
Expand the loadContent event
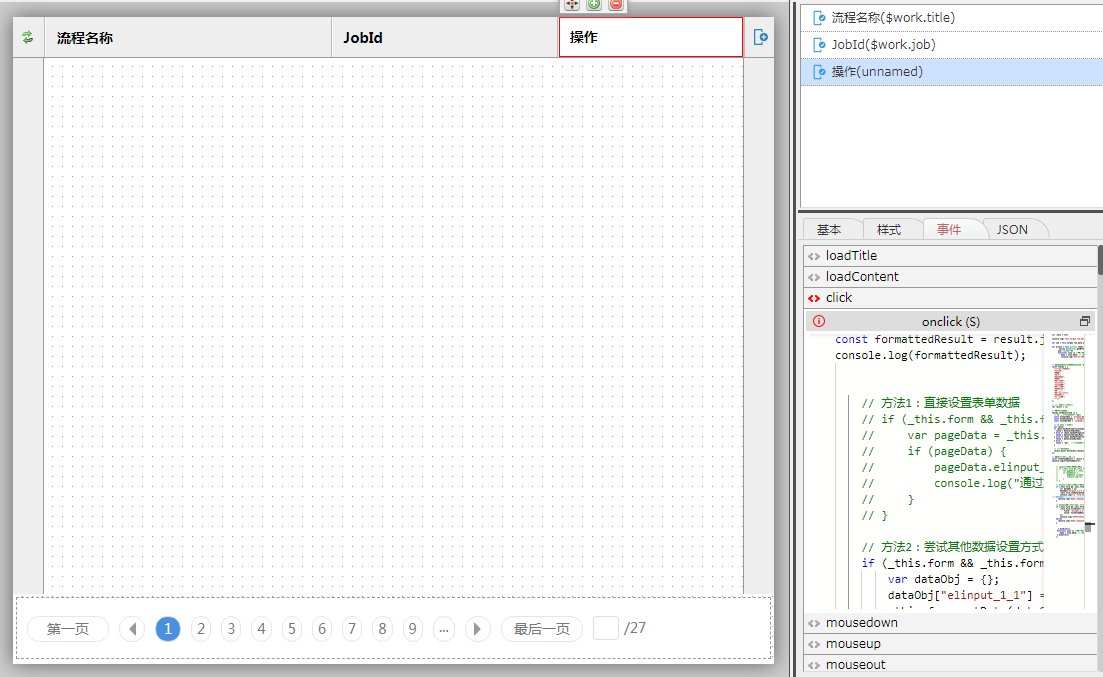pyautogui.click(x=951, y=277)
